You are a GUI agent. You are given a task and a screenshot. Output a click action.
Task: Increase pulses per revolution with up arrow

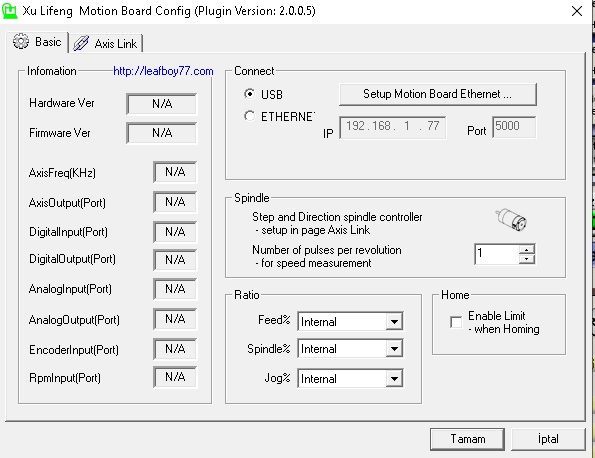pos(526,249)
